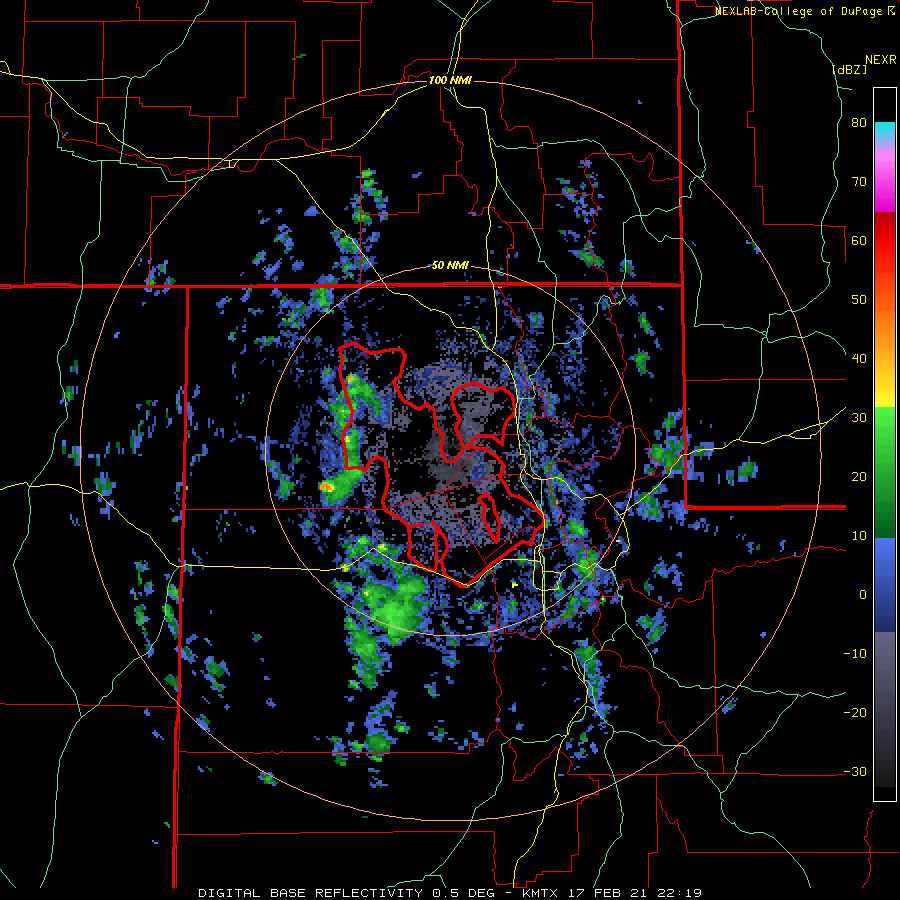Click the magenta section of color scale
This screenshot has width=900, height=900.
click(x=885, y=183)
